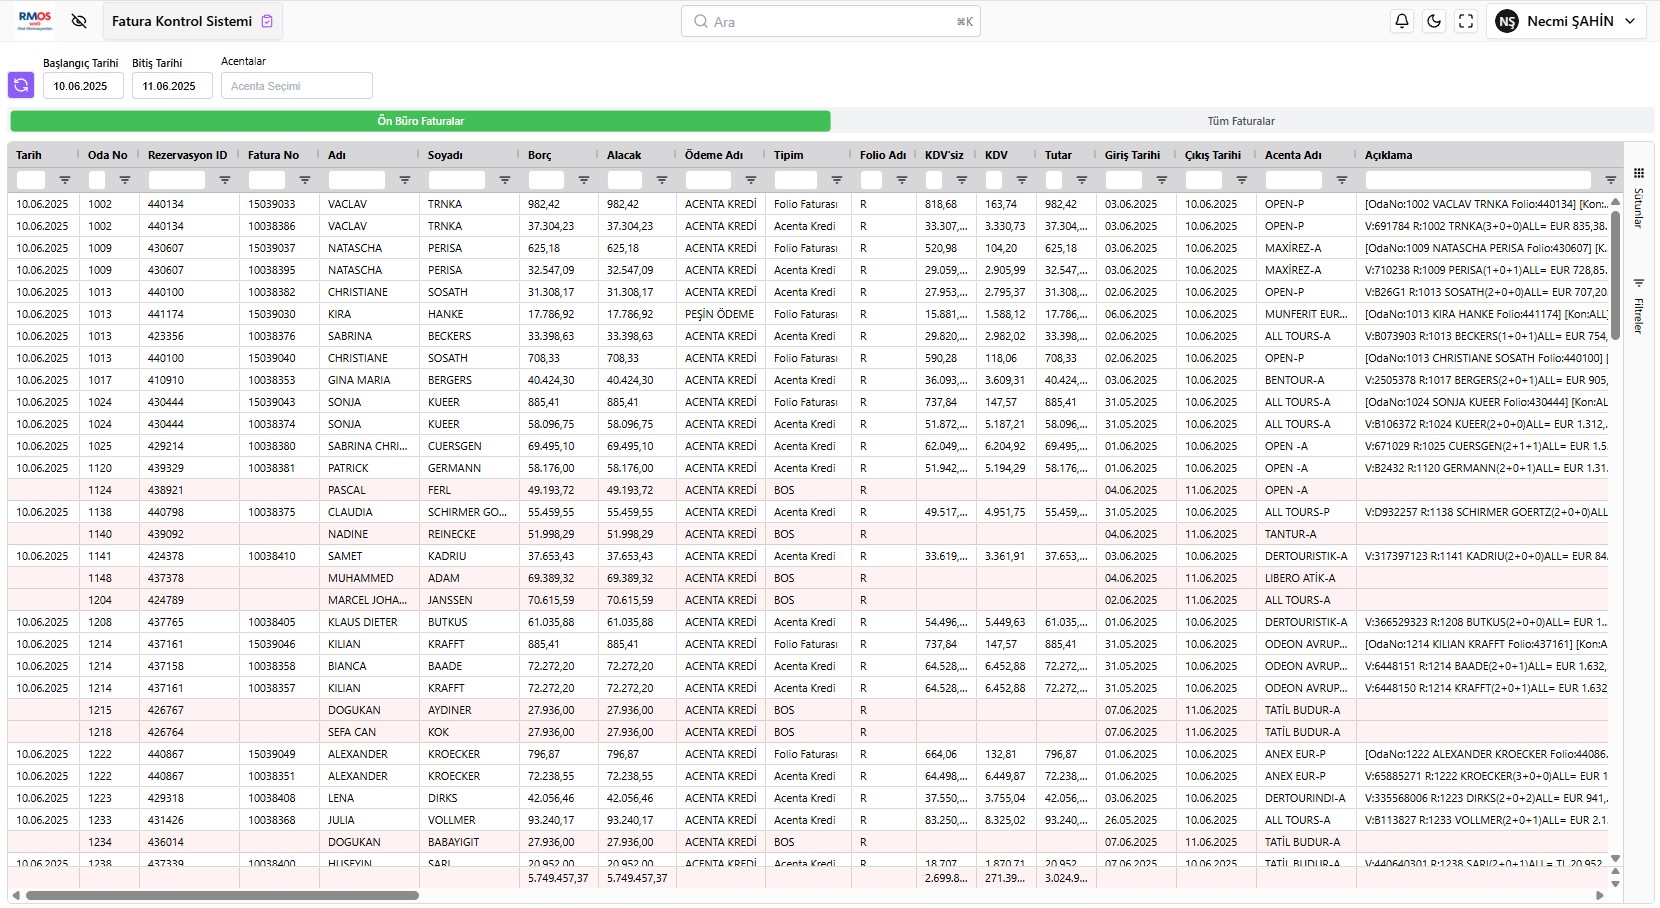Sort by the Fatura No column header
This screenshot has width=1660, height=908.
click(273, 155)
